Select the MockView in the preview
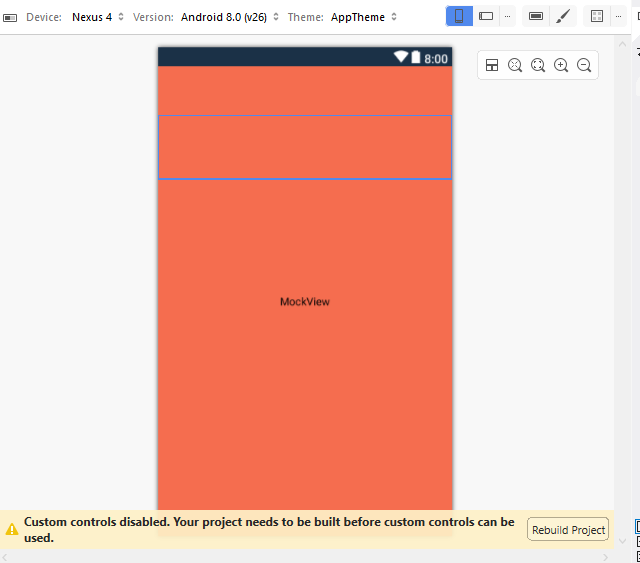Viewport: 640px width, 563px height. click(305, 302)
